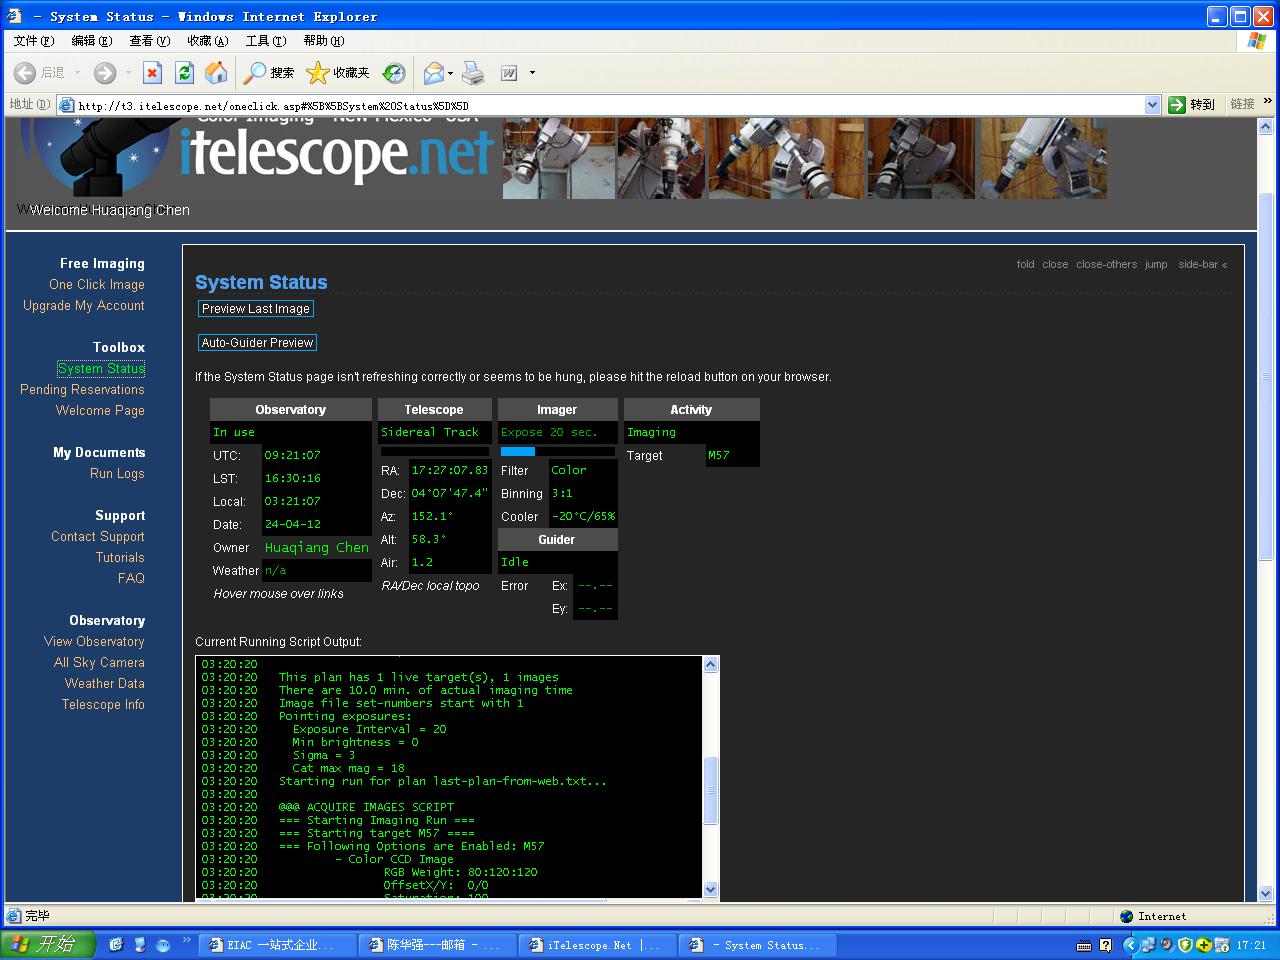The height and width of the screenshot is (960, 1280).
Task: Switch to the 陈华强 mailbox taskbar window
Action: pos(437,945)
